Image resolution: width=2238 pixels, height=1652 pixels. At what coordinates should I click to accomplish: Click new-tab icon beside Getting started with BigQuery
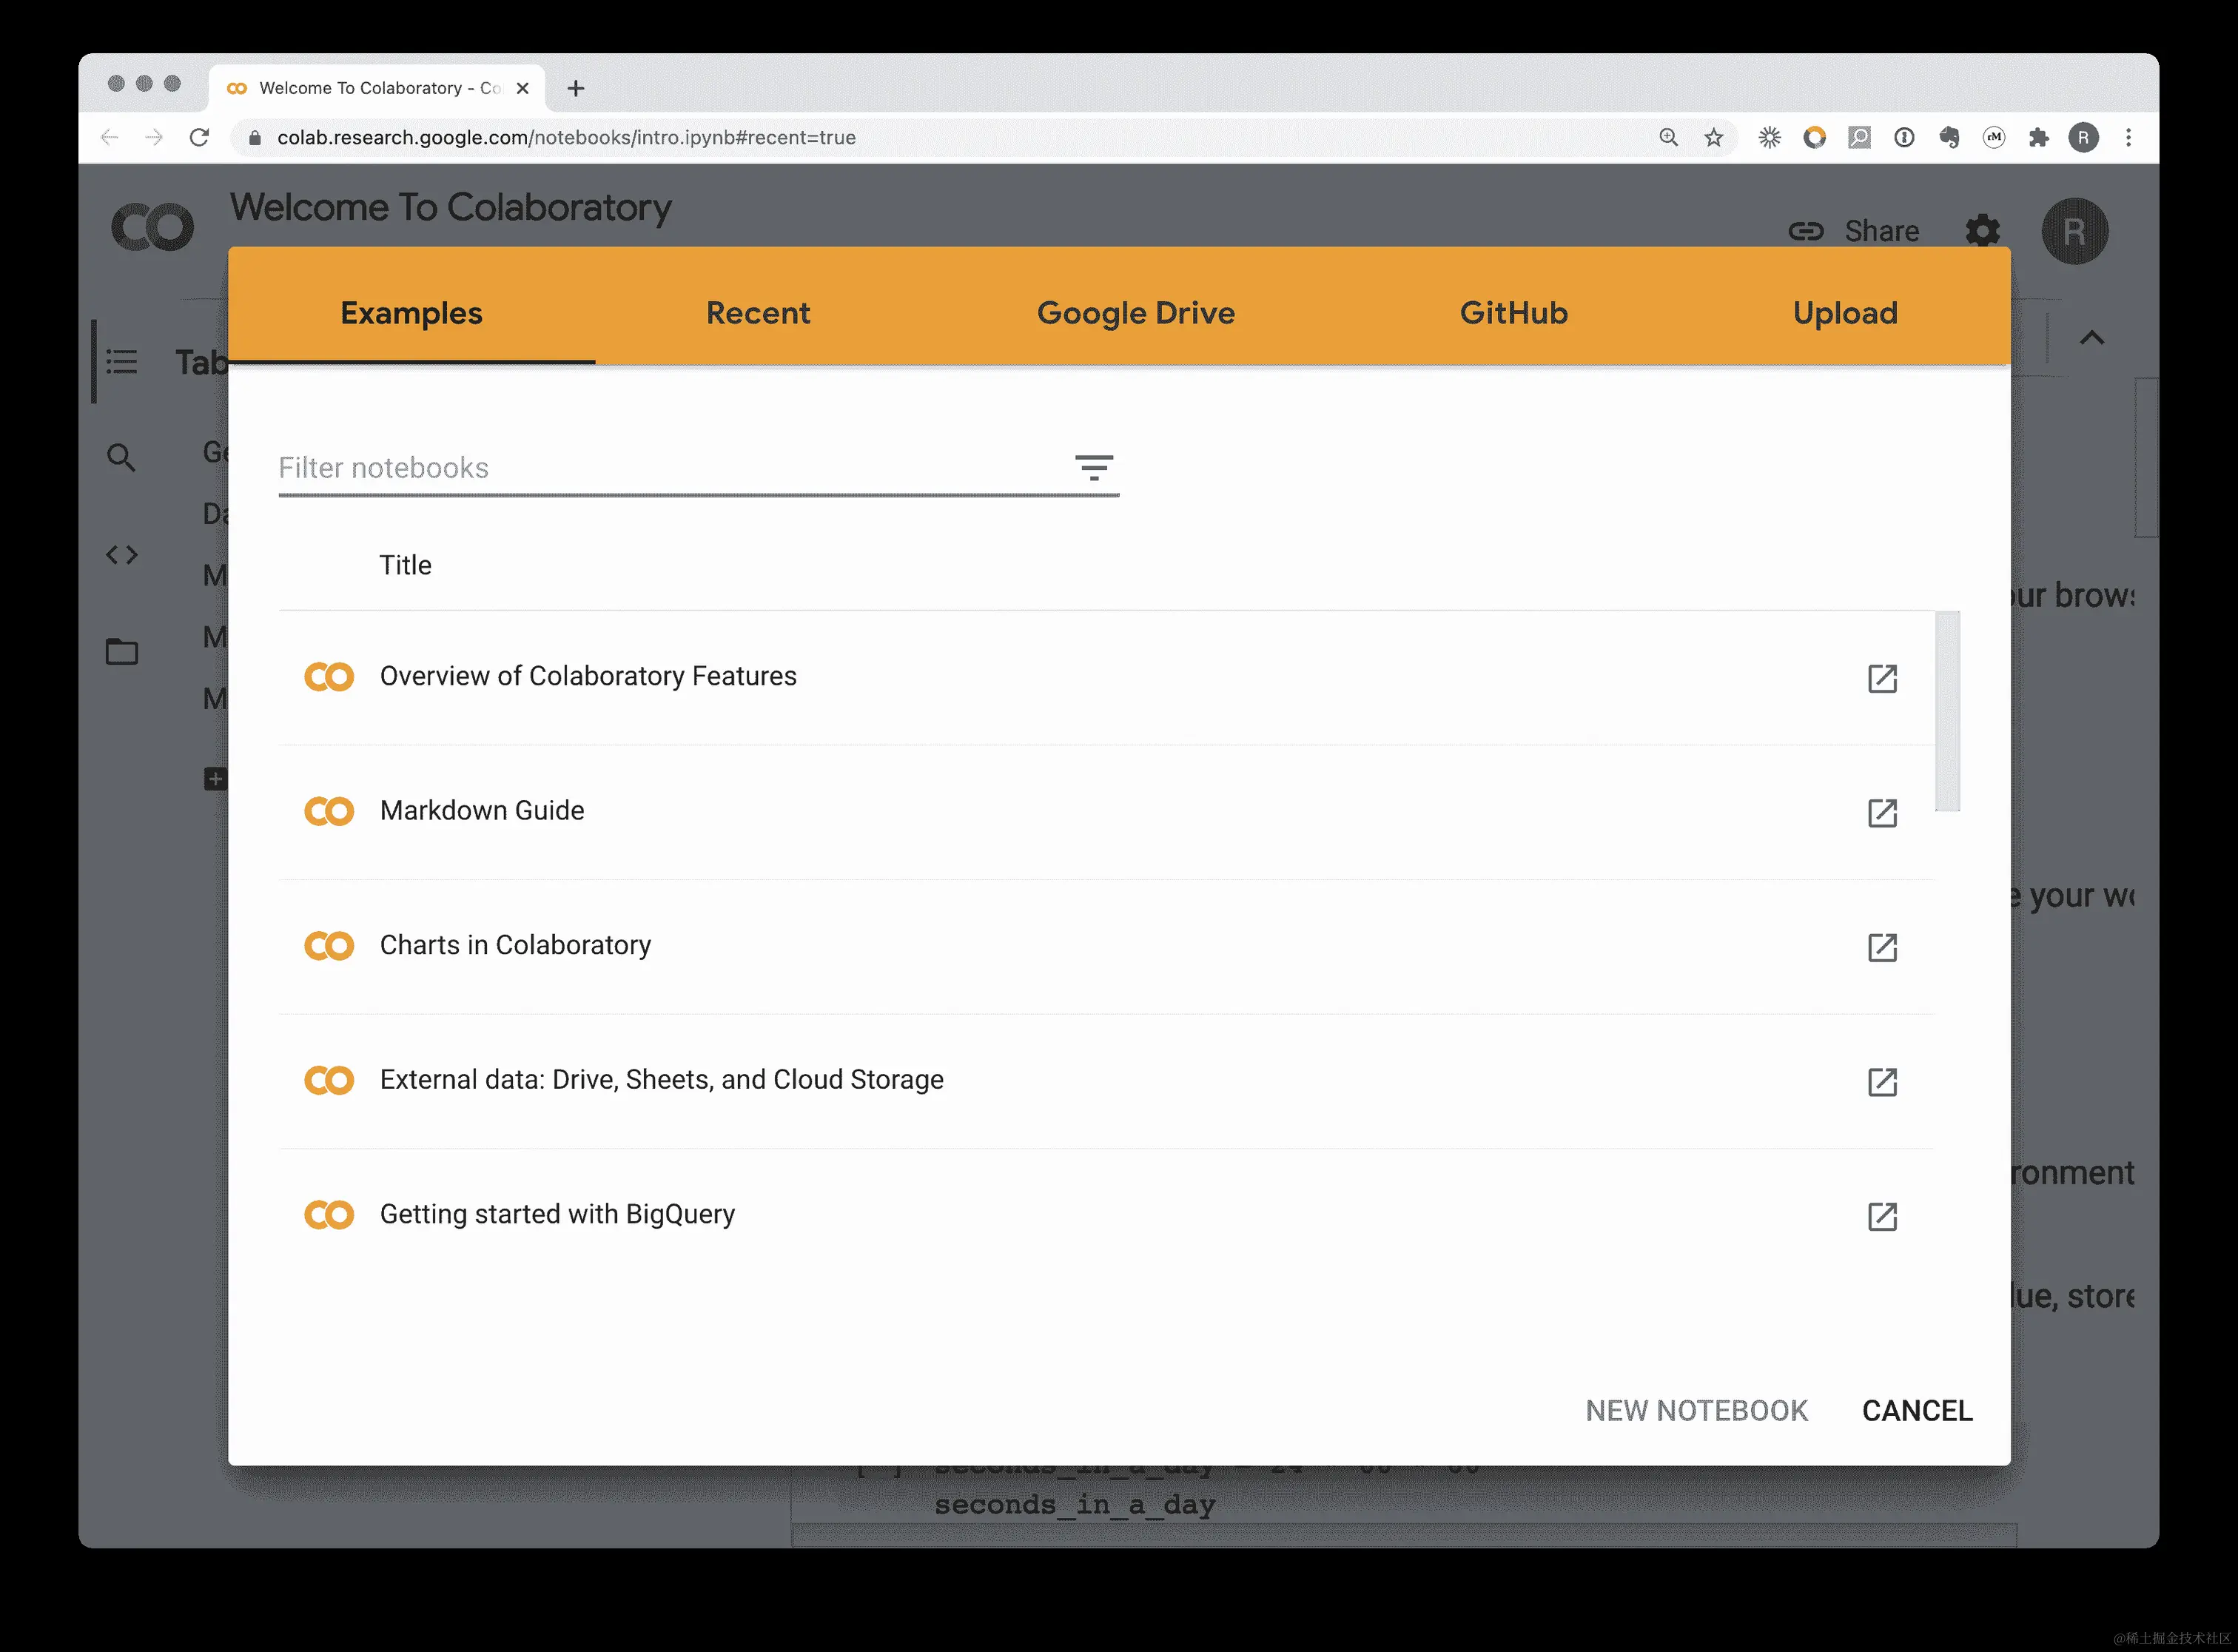point(1882,1216)
